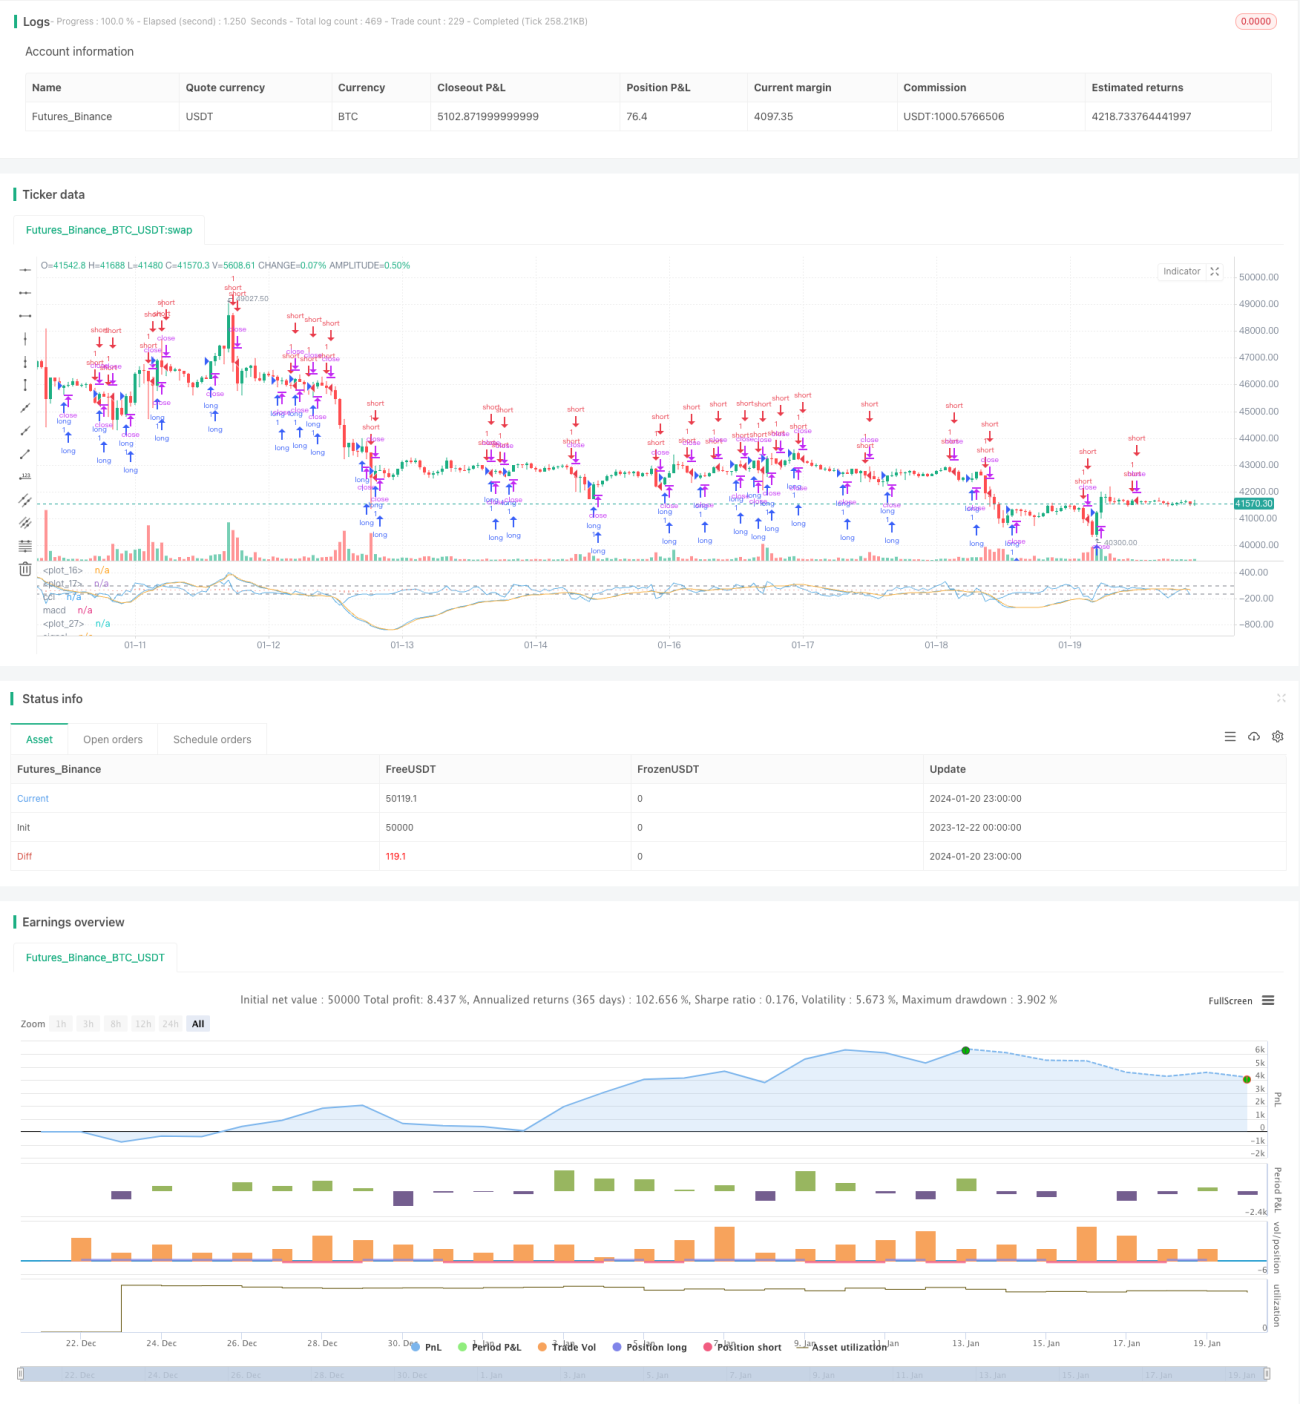Select the Futures_Binance_BTC_USDT:swap ticker tab
Image resolution: width=1300 pixels, height=1404 pixels.
point(109,230)
